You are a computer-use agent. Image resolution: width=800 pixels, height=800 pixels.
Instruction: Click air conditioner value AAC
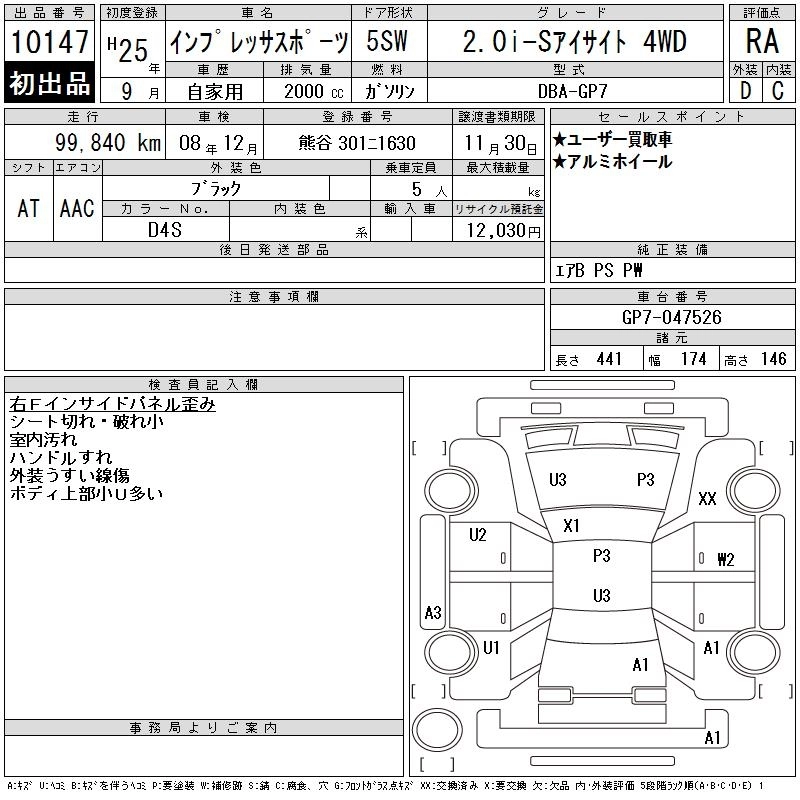pyautogui.click(x=77, y=209)
